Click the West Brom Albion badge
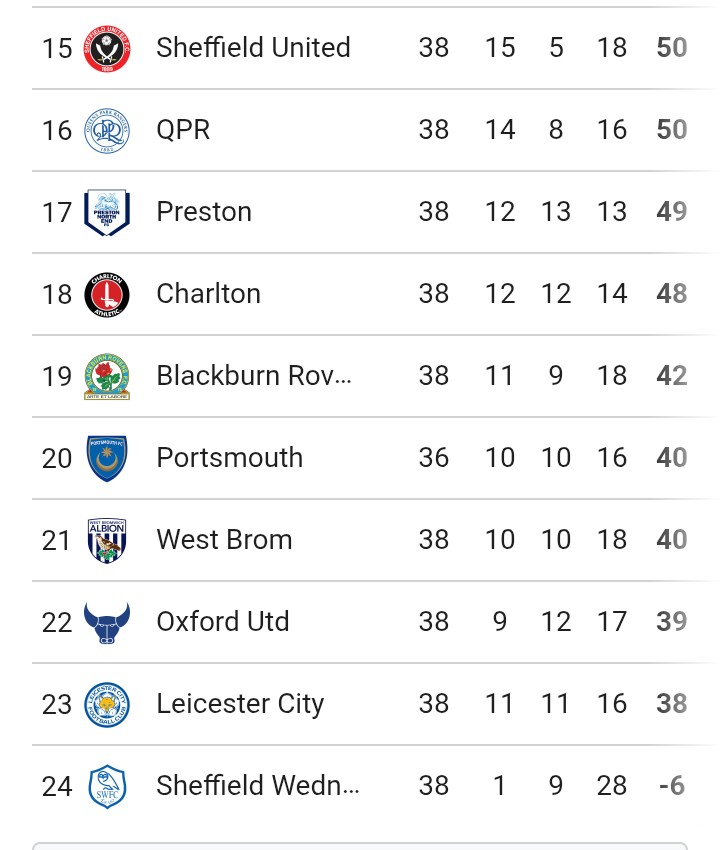 (x=107, y=540)
